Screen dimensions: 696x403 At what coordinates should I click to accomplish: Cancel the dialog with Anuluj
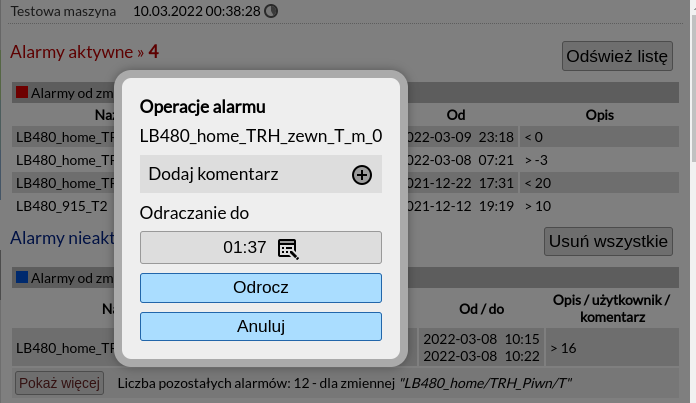[x=261, y=327]
